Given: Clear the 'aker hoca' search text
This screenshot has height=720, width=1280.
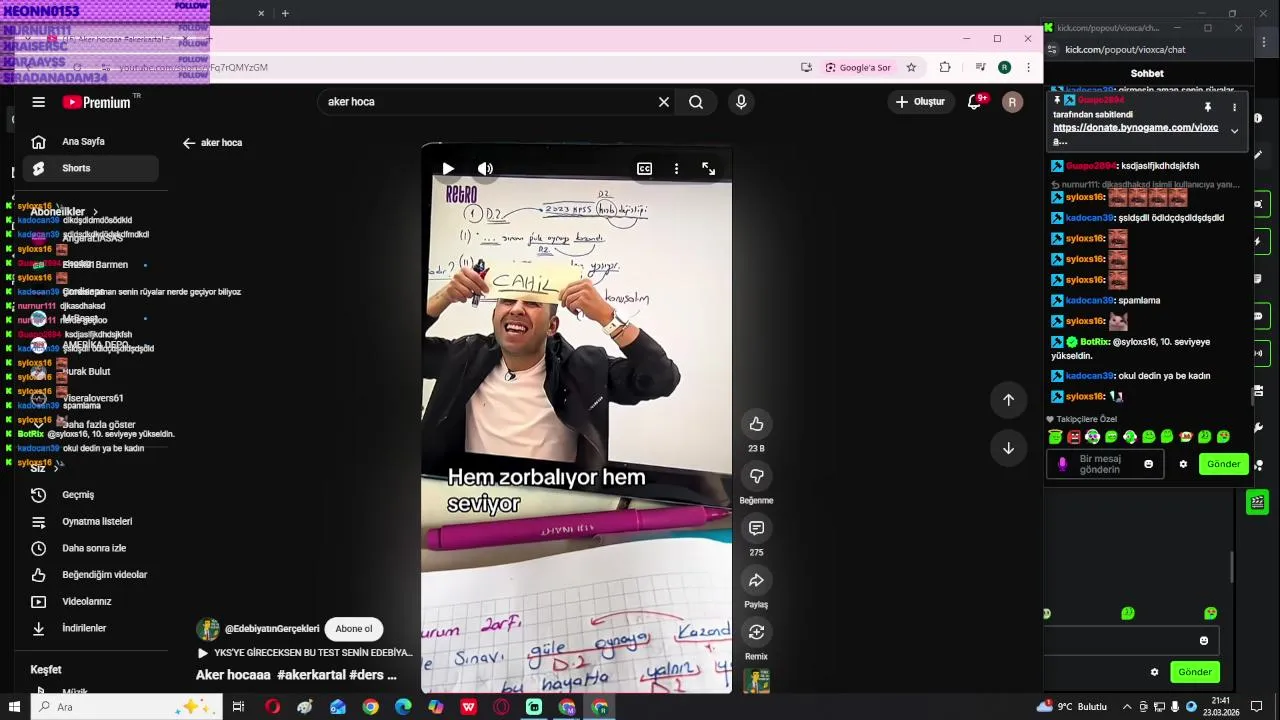Looking at the screenshot, I should click(663, 102).
